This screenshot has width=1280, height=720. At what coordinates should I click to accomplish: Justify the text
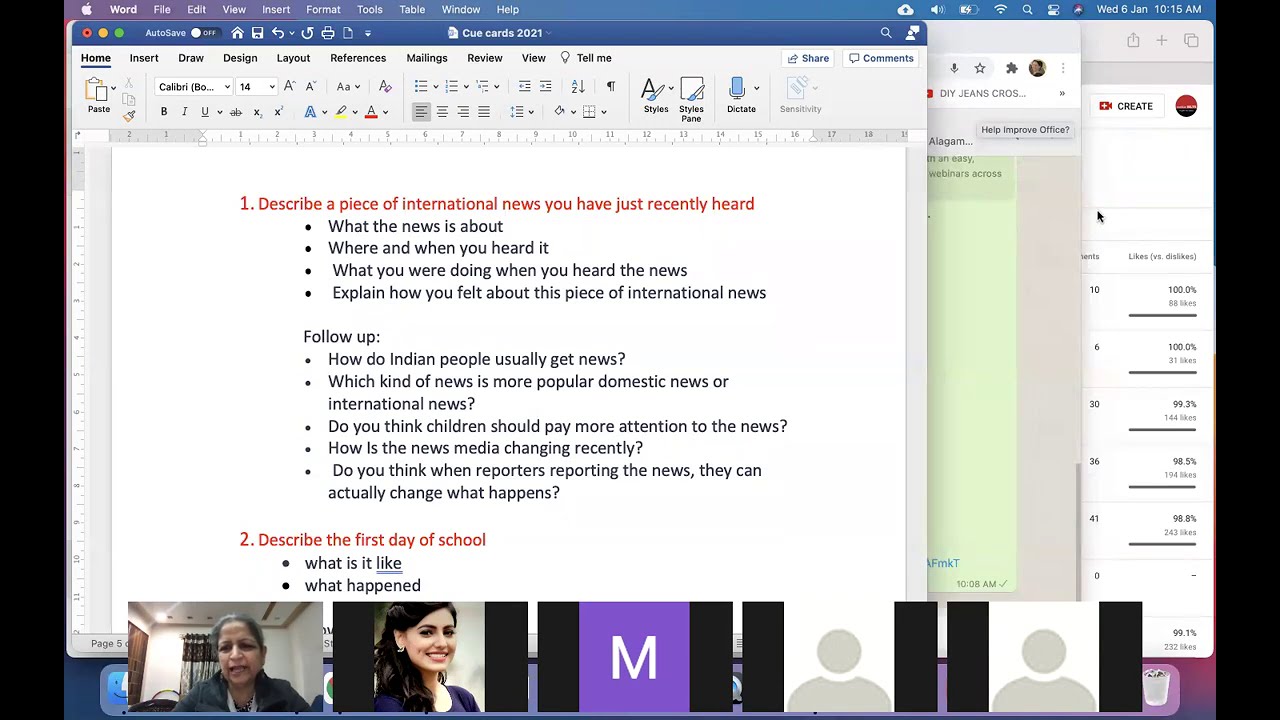tap(484, 112)
